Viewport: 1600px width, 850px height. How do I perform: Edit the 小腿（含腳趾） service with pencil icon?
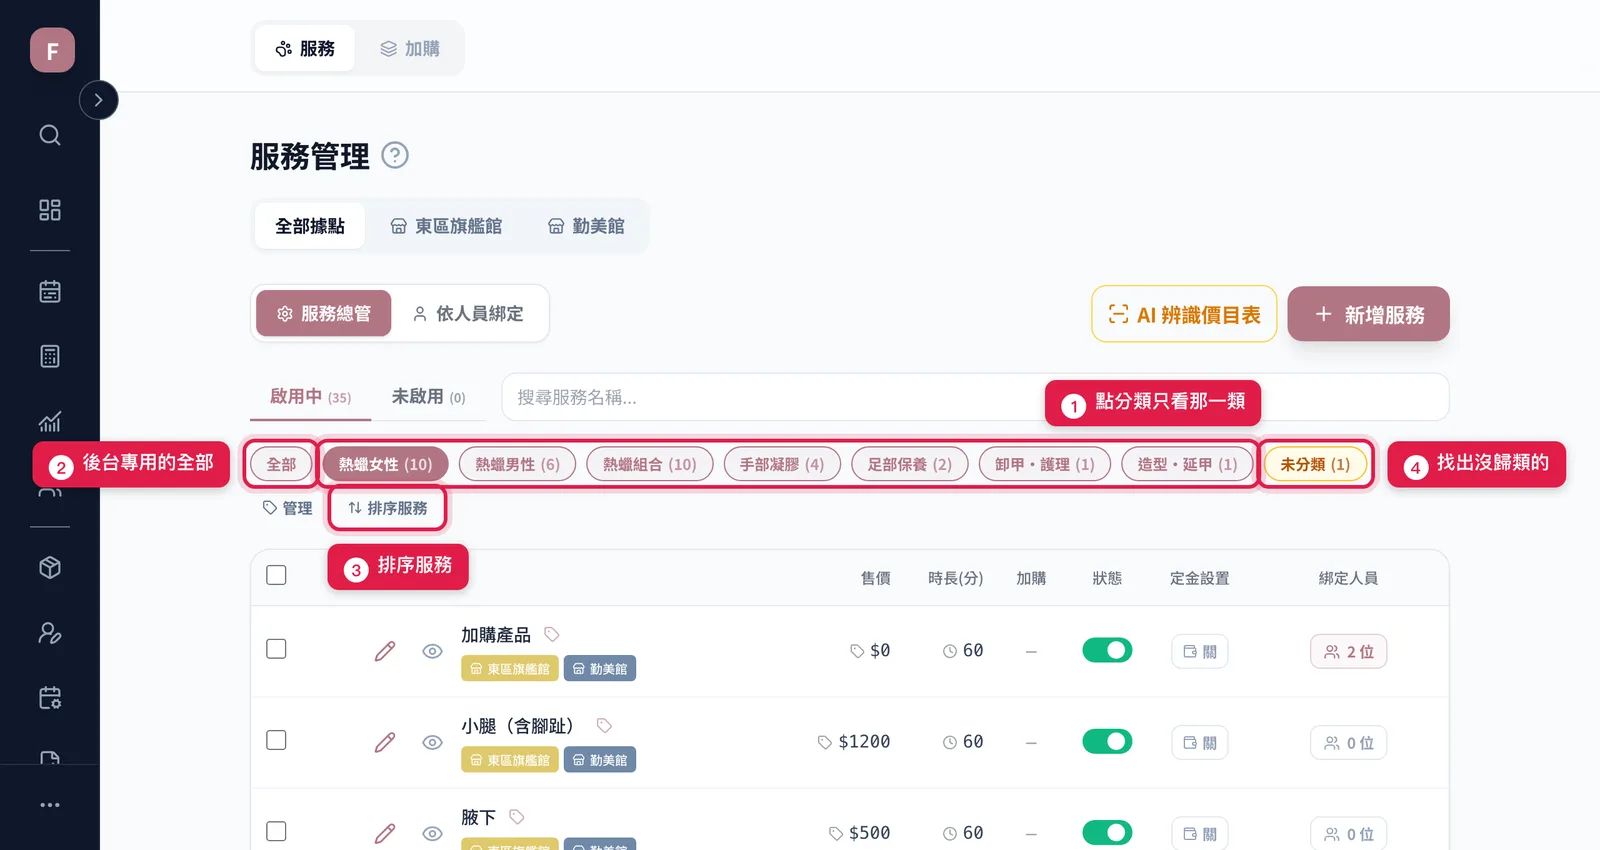(x=385, y=742)
